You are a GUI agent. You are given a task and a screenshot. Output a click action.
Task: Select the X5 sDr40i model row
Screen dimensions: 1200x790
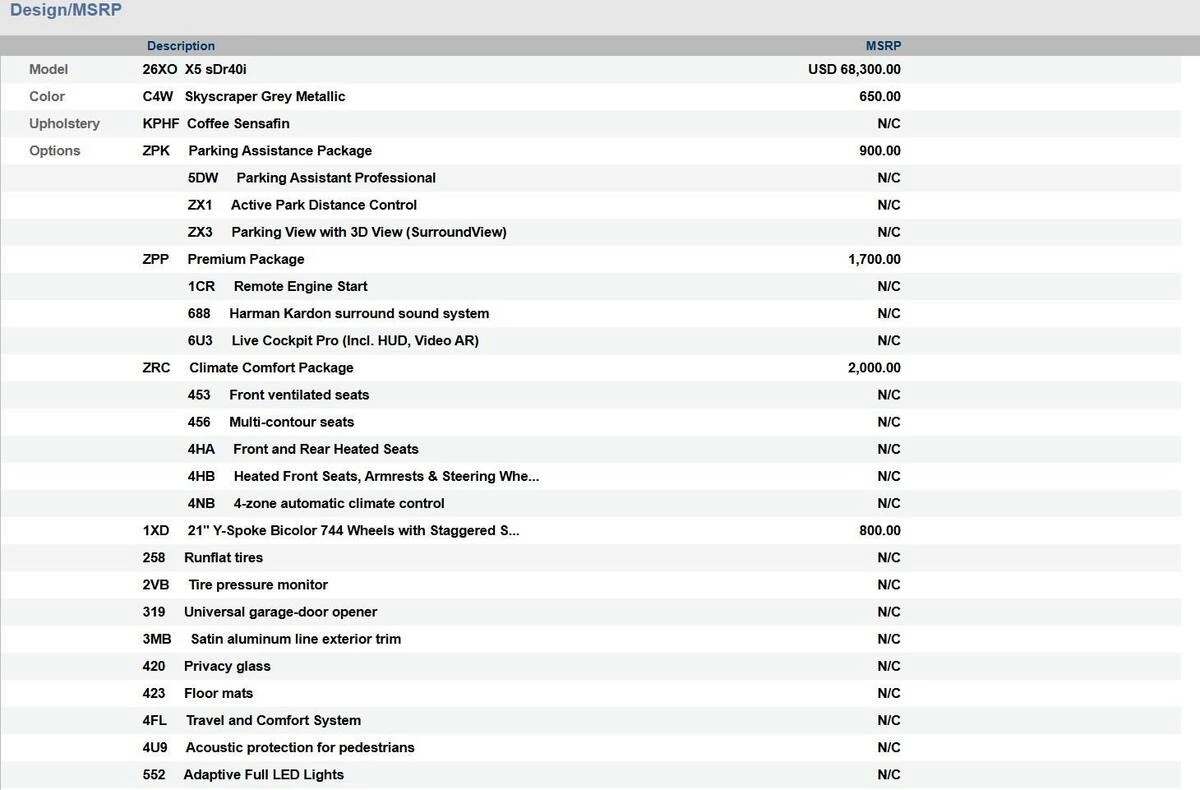tap(215, 70)
